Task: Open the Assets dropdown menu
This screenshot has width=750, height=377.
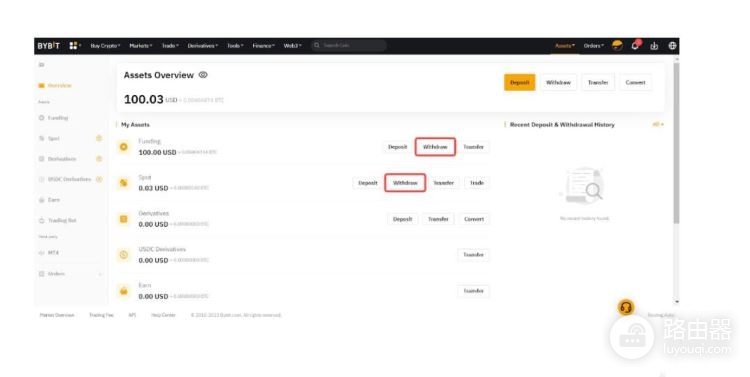Action: [565, 46]
